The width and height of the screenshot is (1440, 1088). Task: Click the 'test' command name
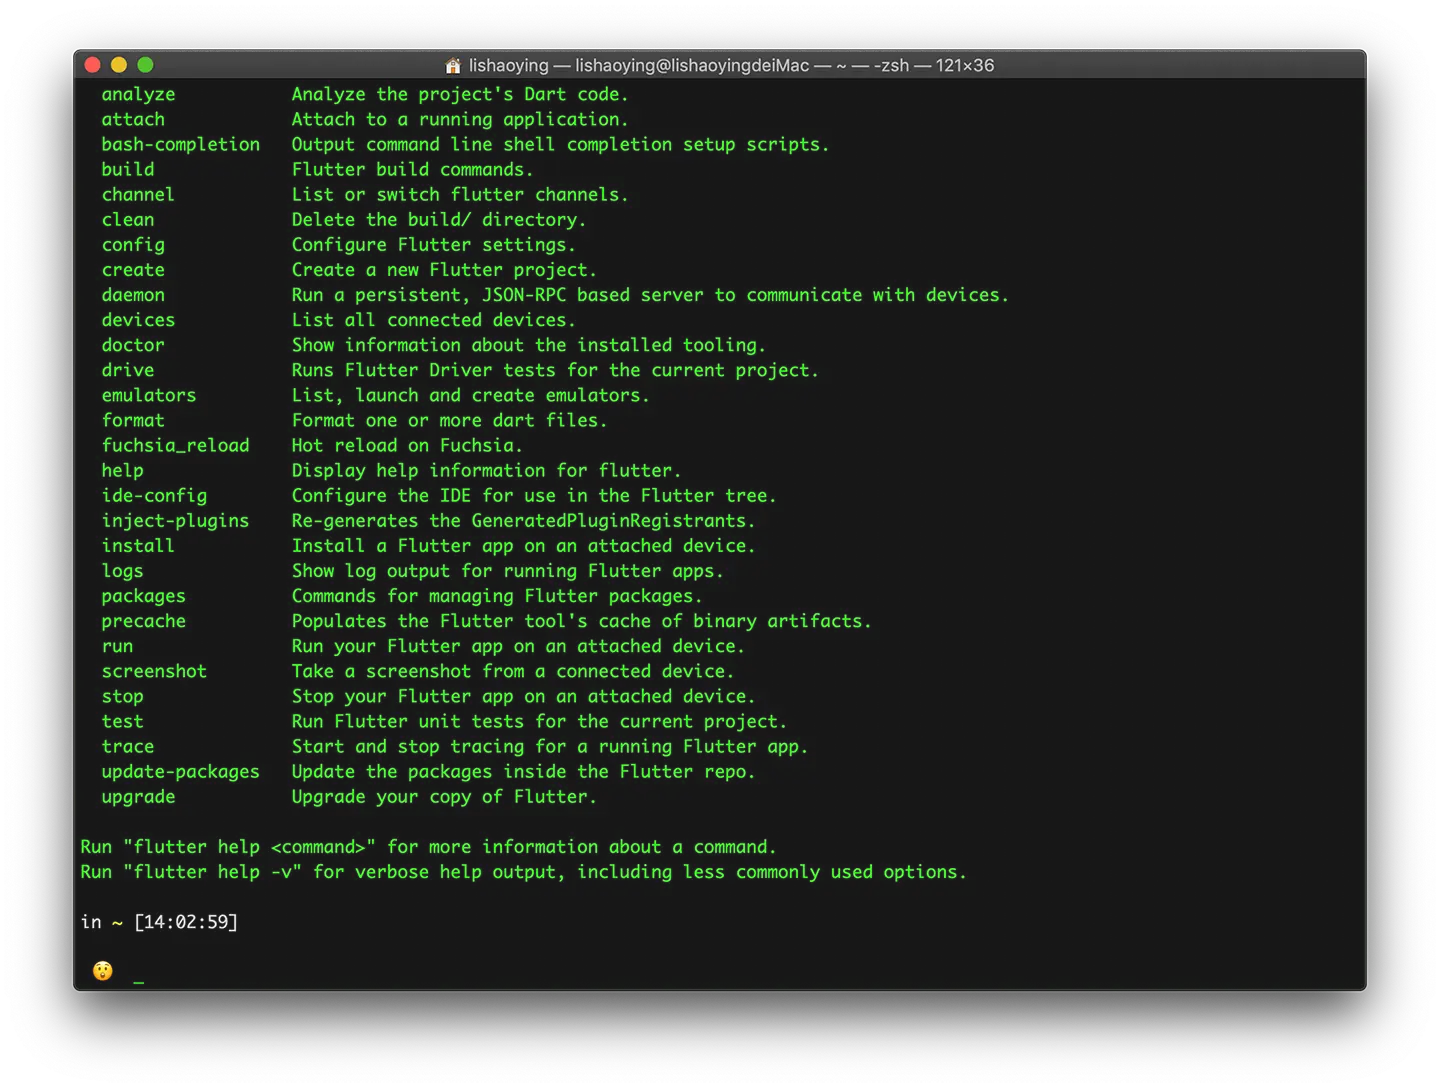click(x=122, y=722)
